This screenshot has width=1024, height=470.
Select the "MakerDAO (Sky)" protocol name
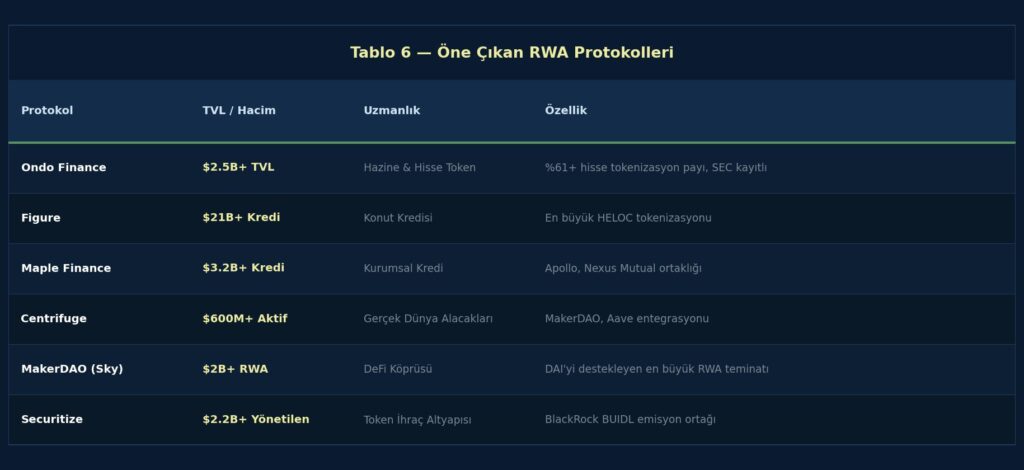(72, 369)
